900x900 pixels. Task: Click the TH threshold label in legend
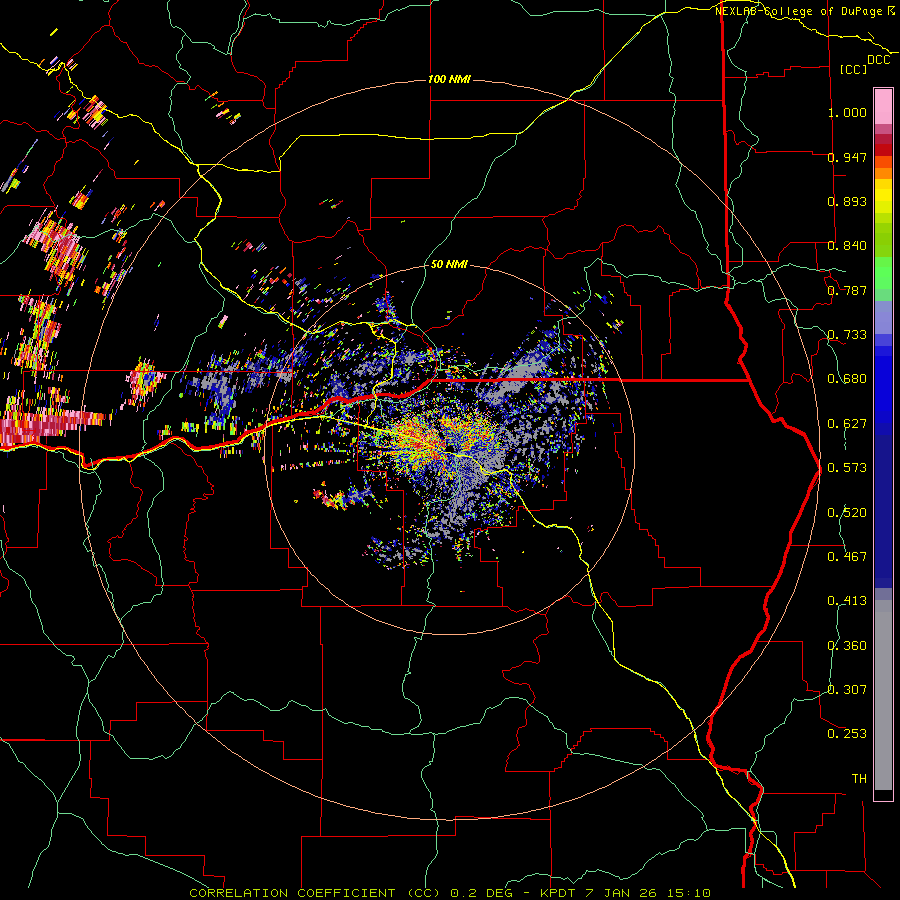tap(859, 779)
